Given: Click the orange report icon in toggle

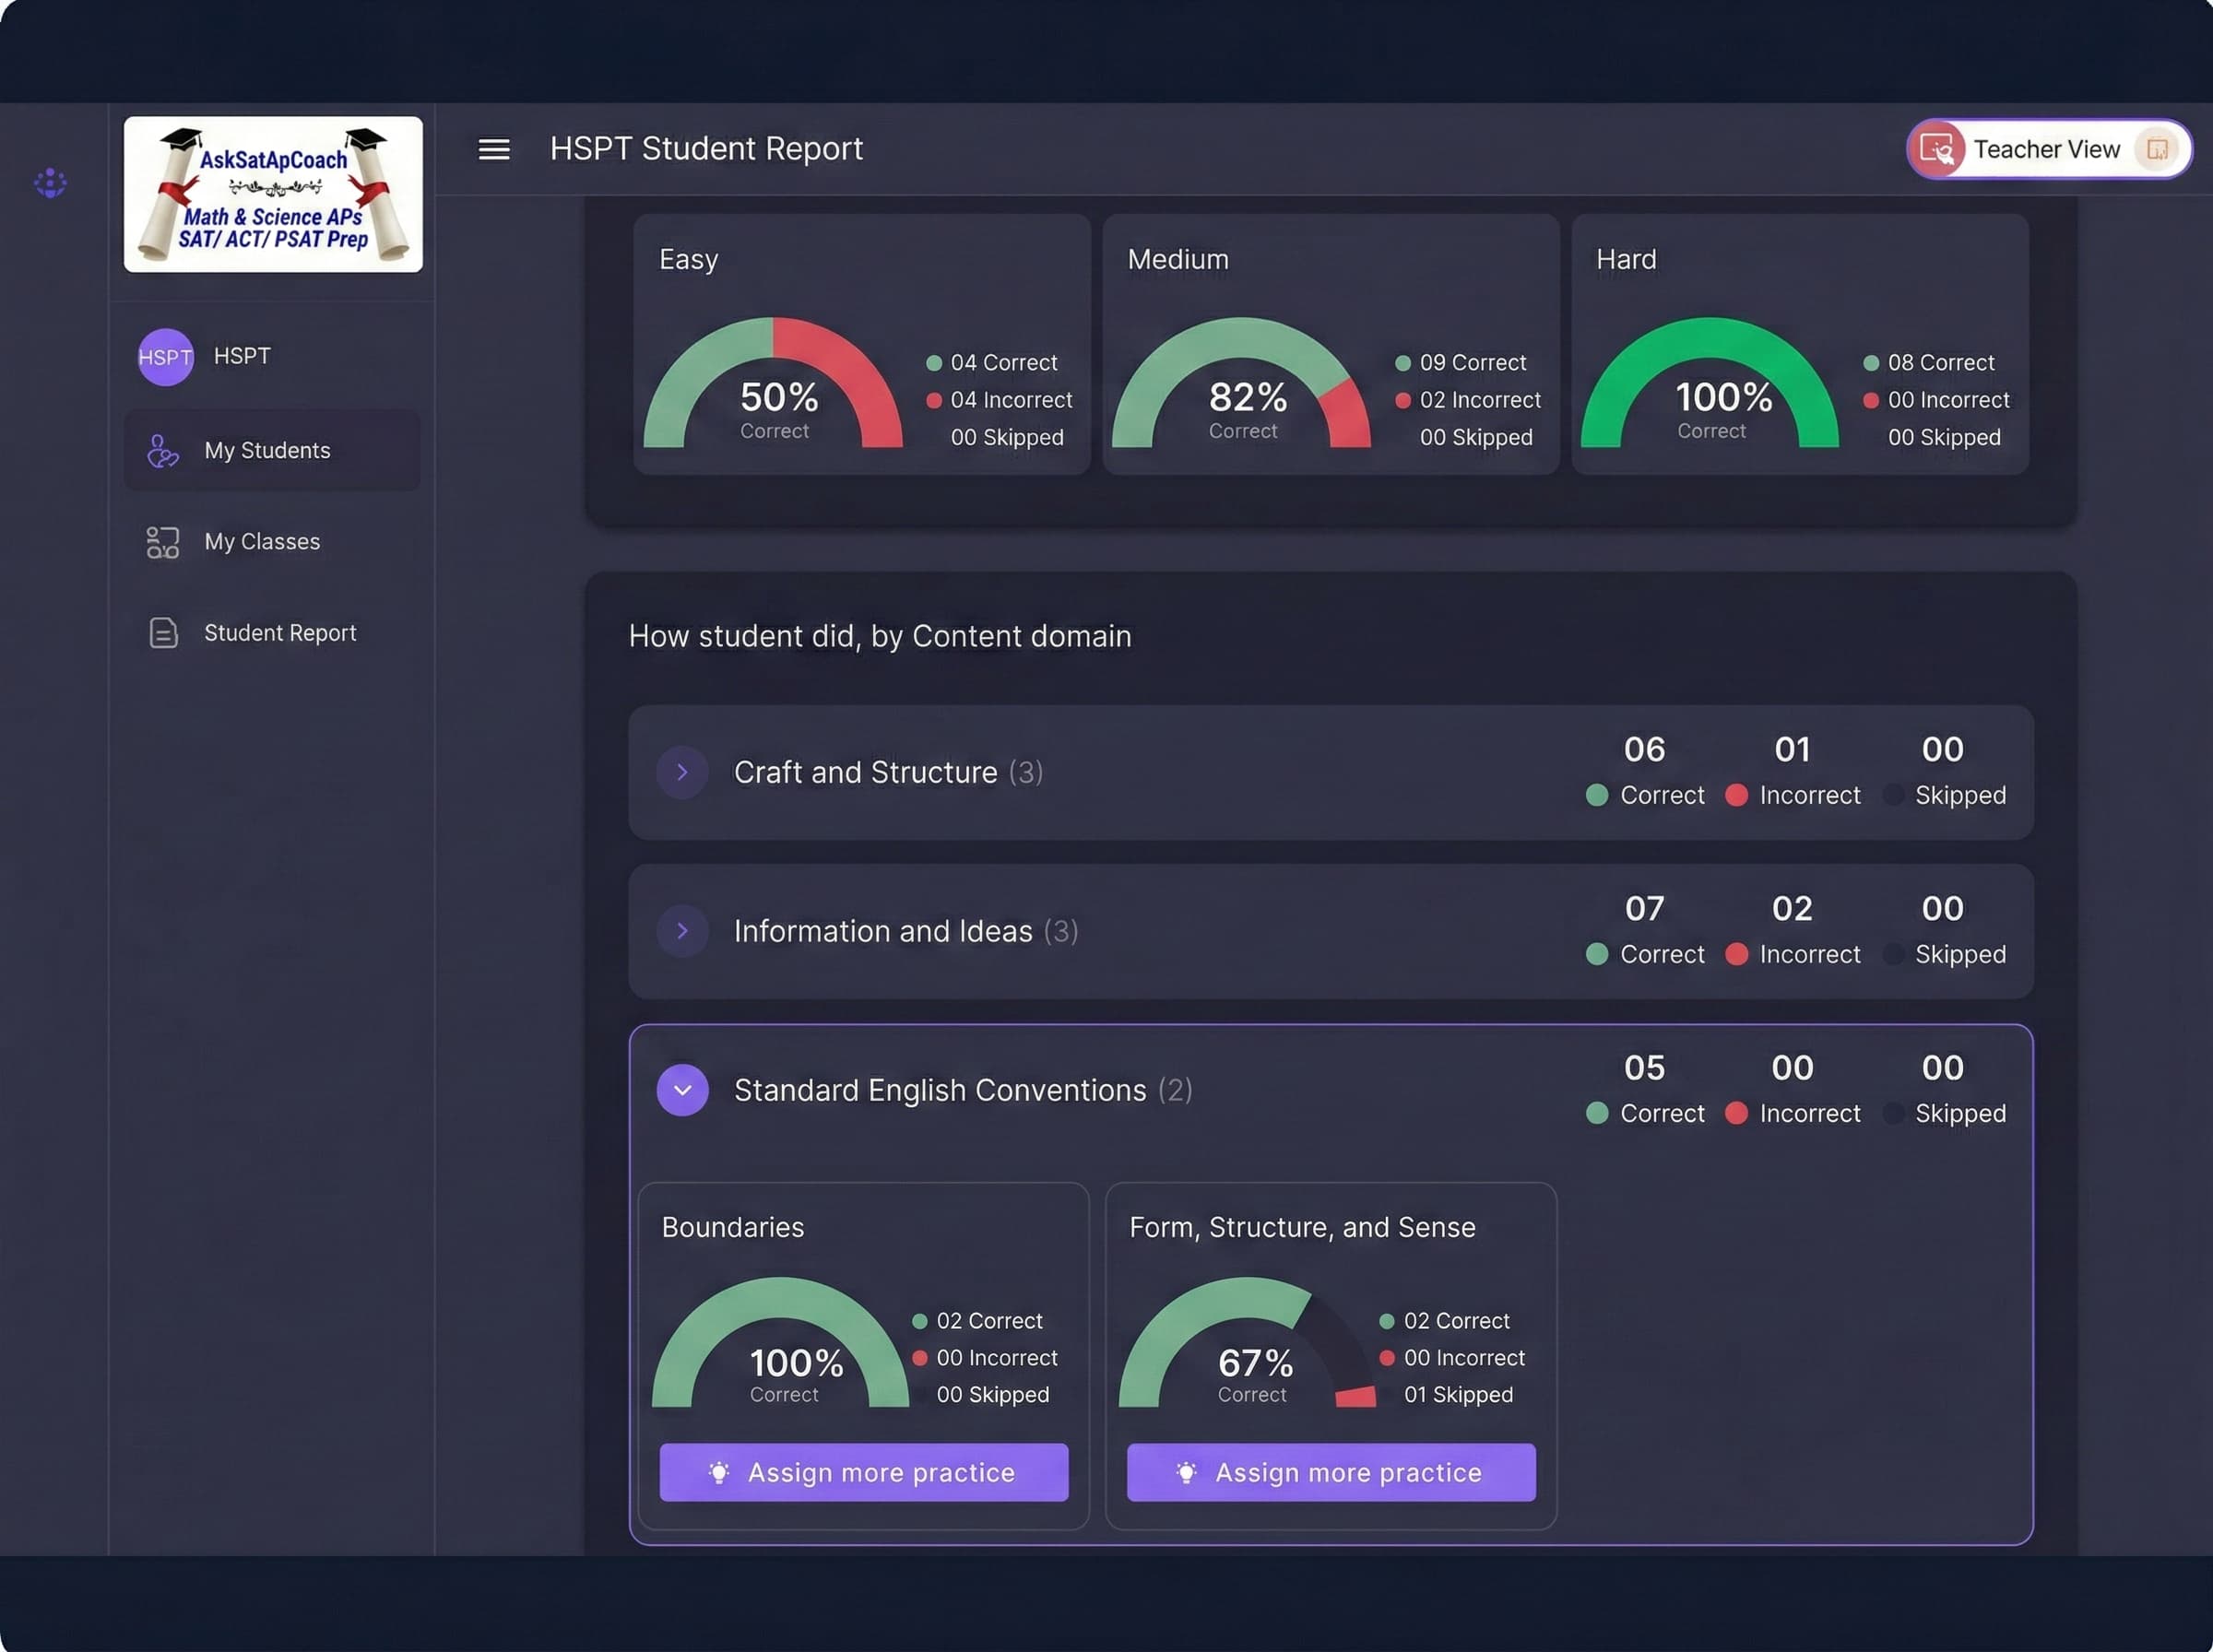Looking at the screenshot, I should pyautogui.click(x=2156, y=150).
